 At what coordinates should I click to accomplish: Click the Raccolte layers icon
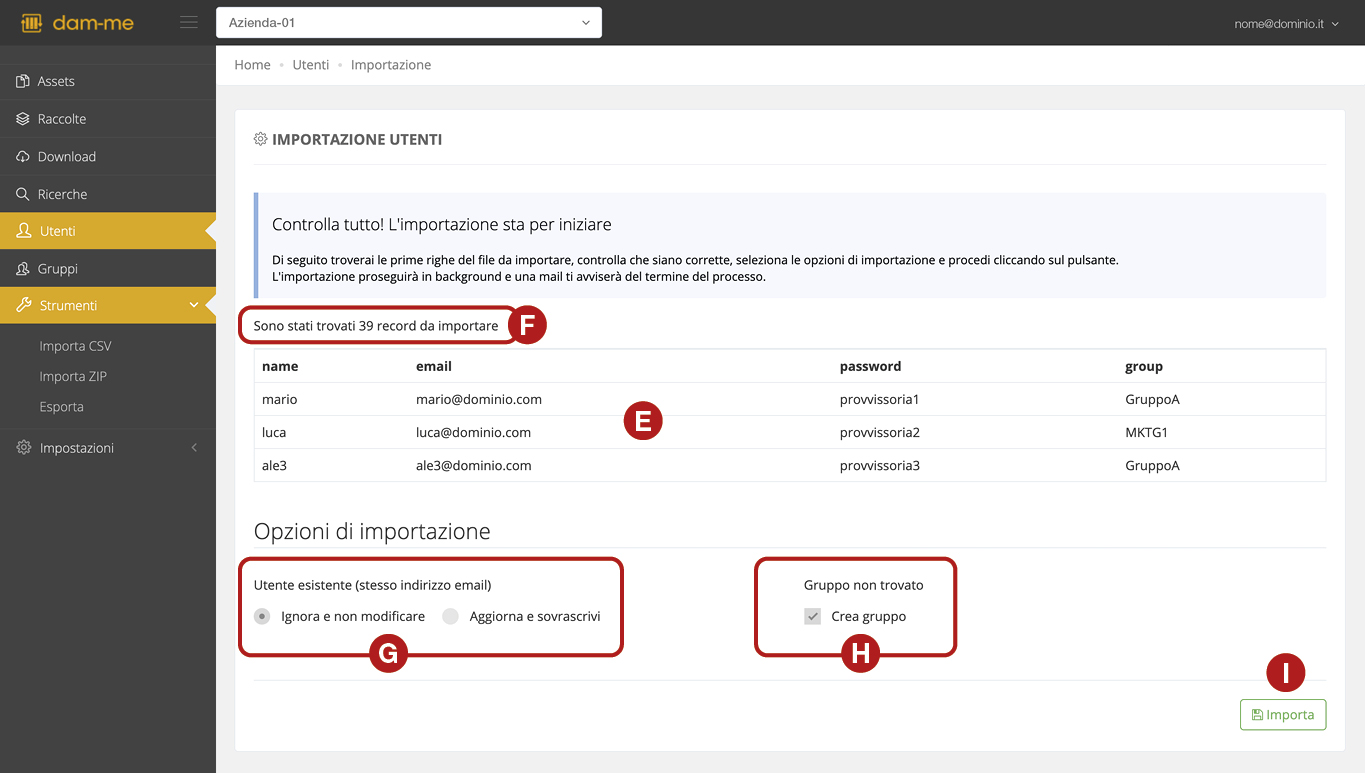(23, 119)
